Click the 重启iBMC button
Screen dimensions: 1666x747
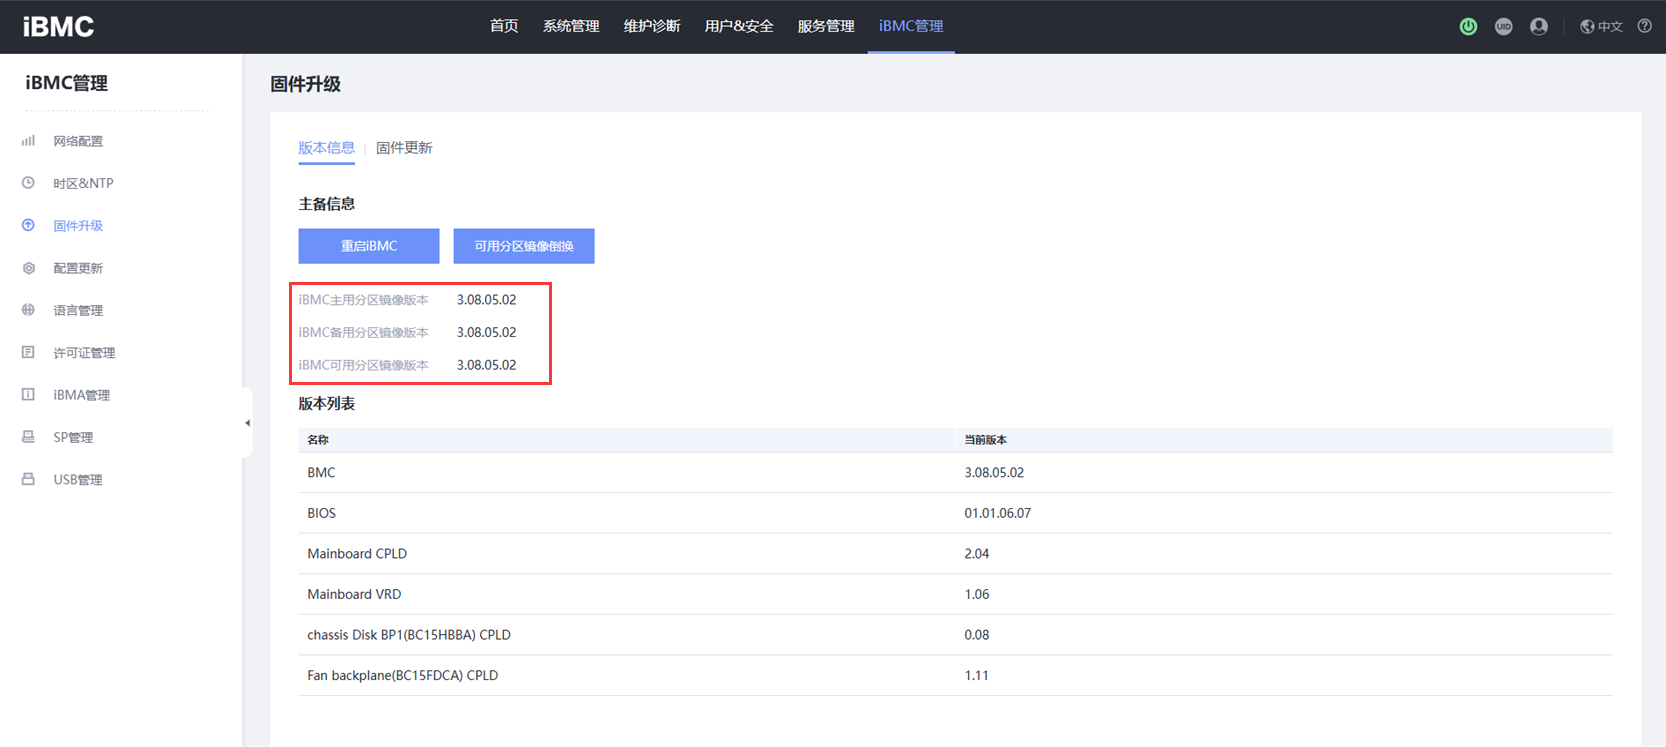(x=368, y=246)
